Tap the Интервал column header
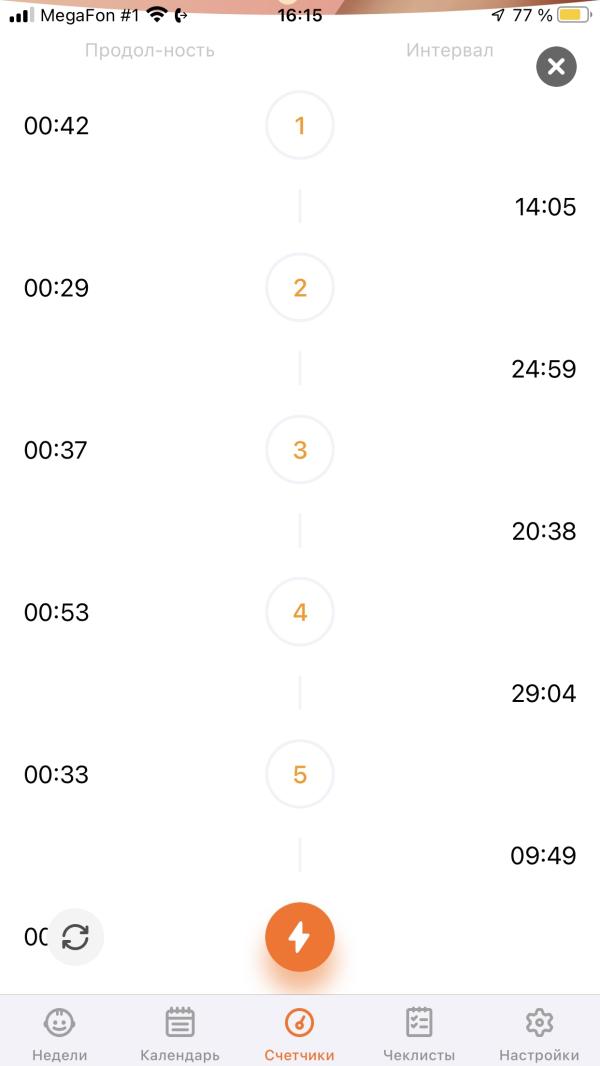Image resolution: width=600 pixels, height=1066 pixels. [x=450, y=50]
